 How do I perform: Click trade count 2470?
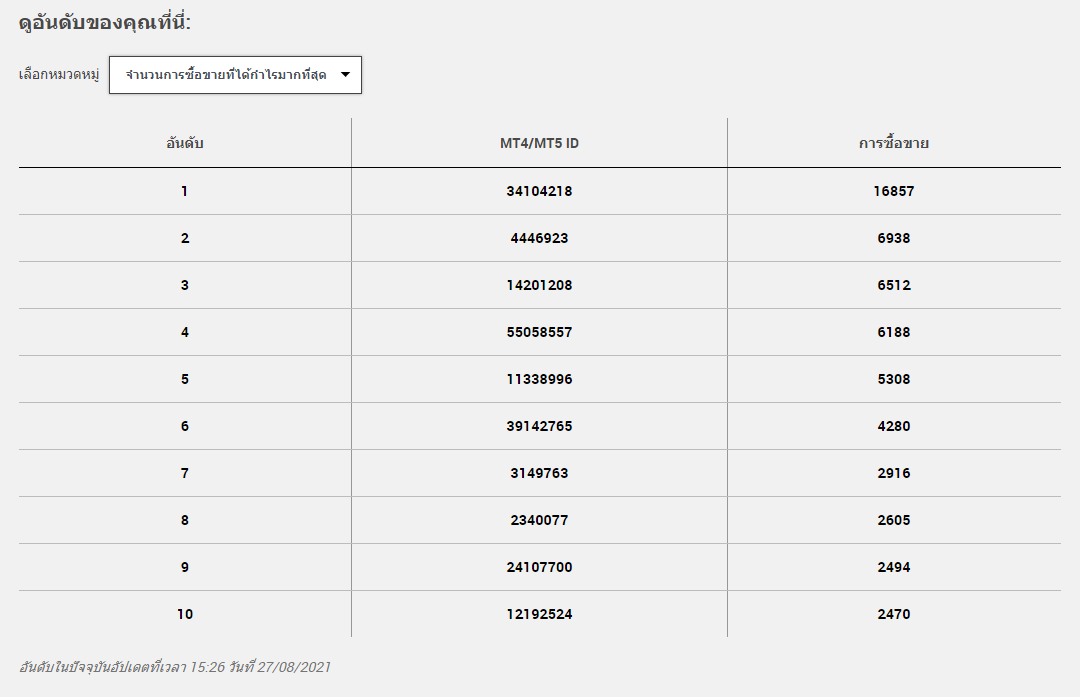click(x=894, y=614)
